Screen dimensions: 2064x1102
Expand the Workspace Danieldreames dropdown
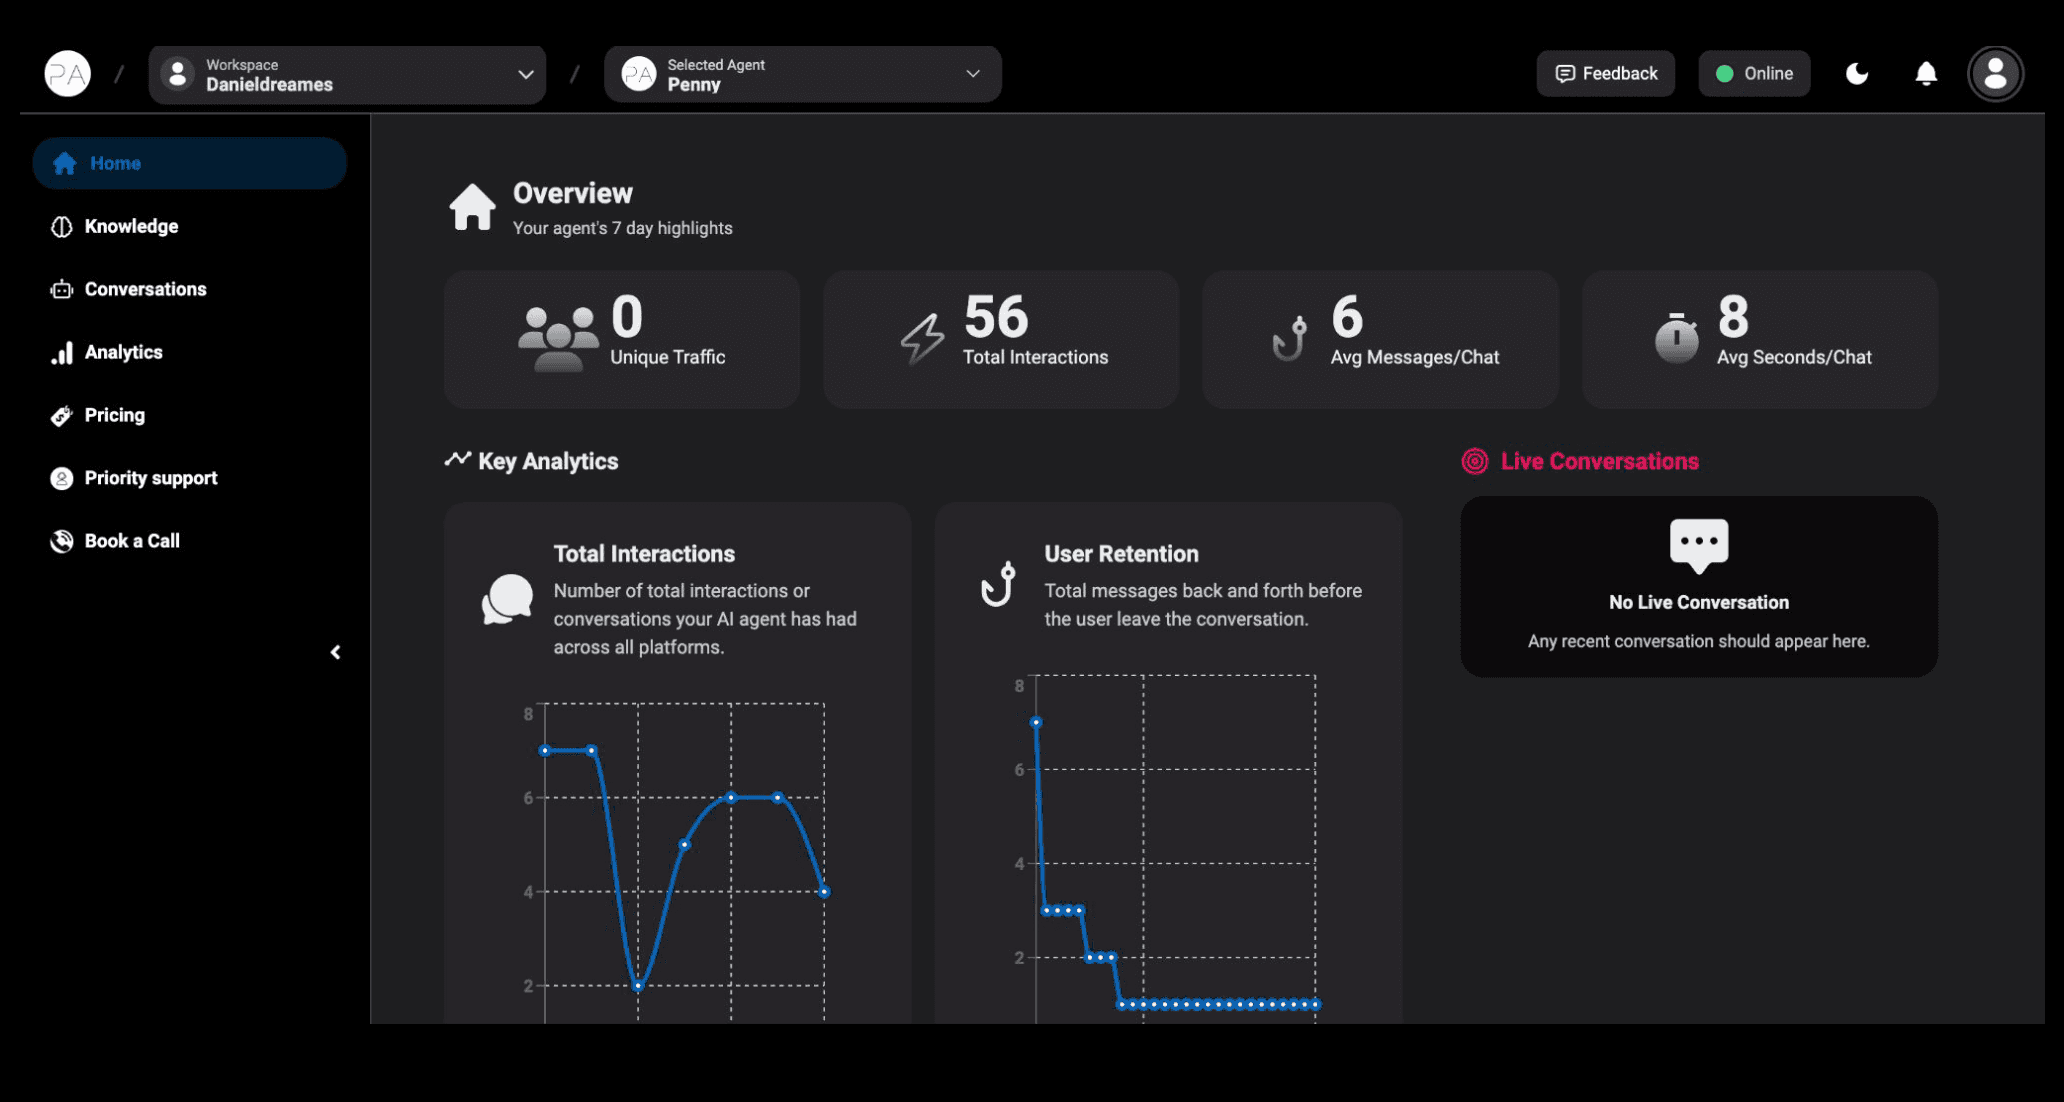tap(347, 75)
